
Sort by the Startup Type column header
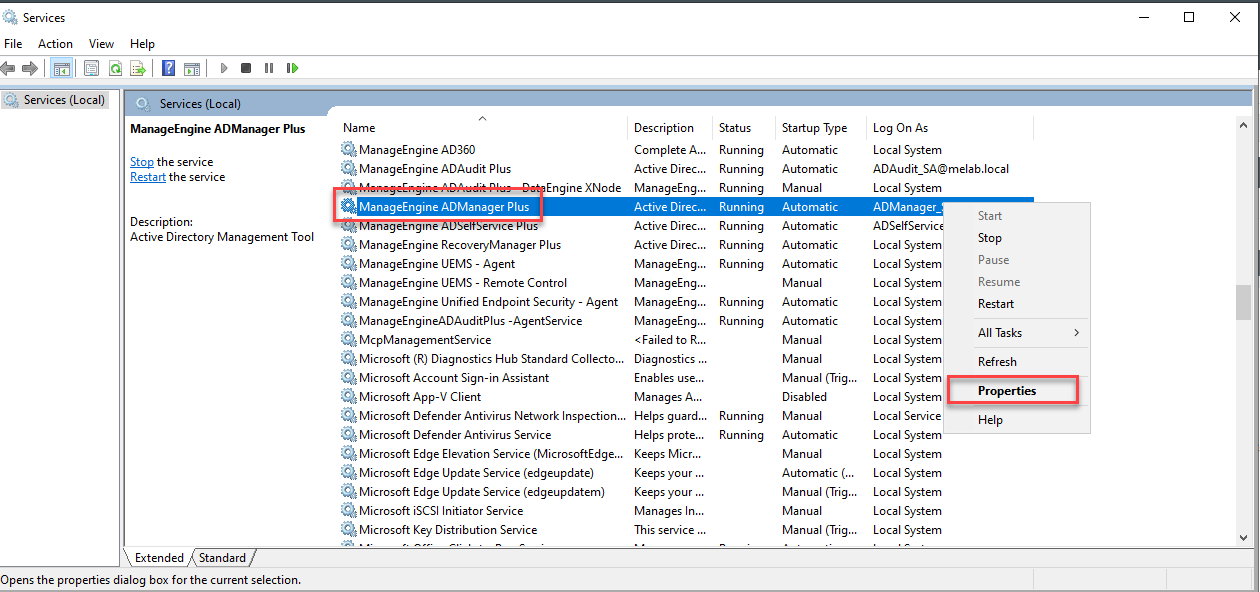814,128
